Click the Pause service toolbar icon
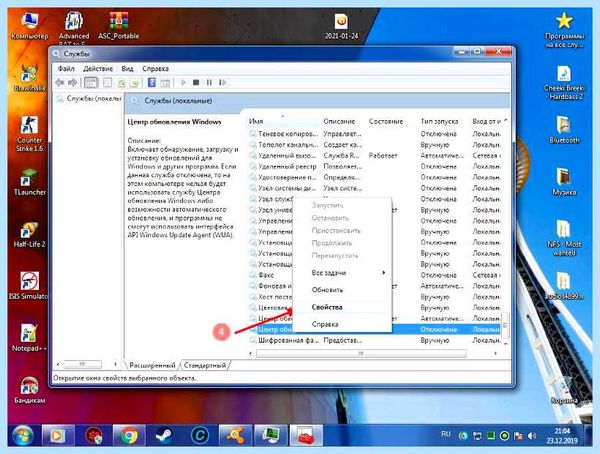 click(x=209, y=82)
